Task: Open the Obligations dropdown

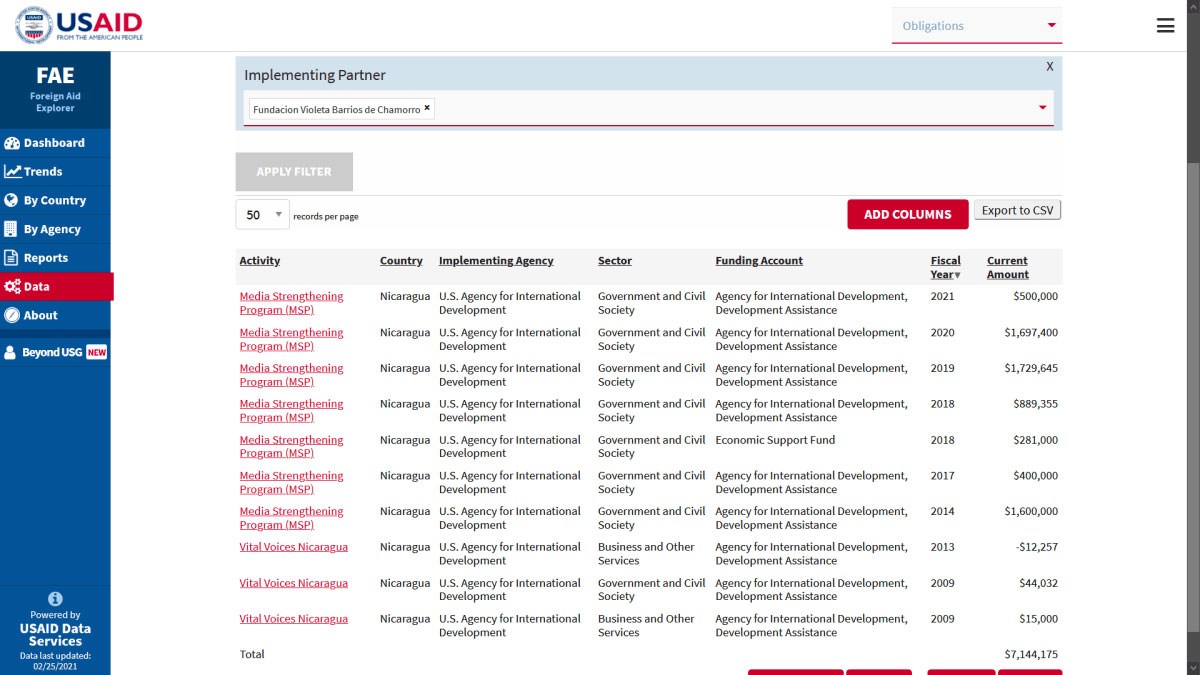Action: click(x=977, y=26)
